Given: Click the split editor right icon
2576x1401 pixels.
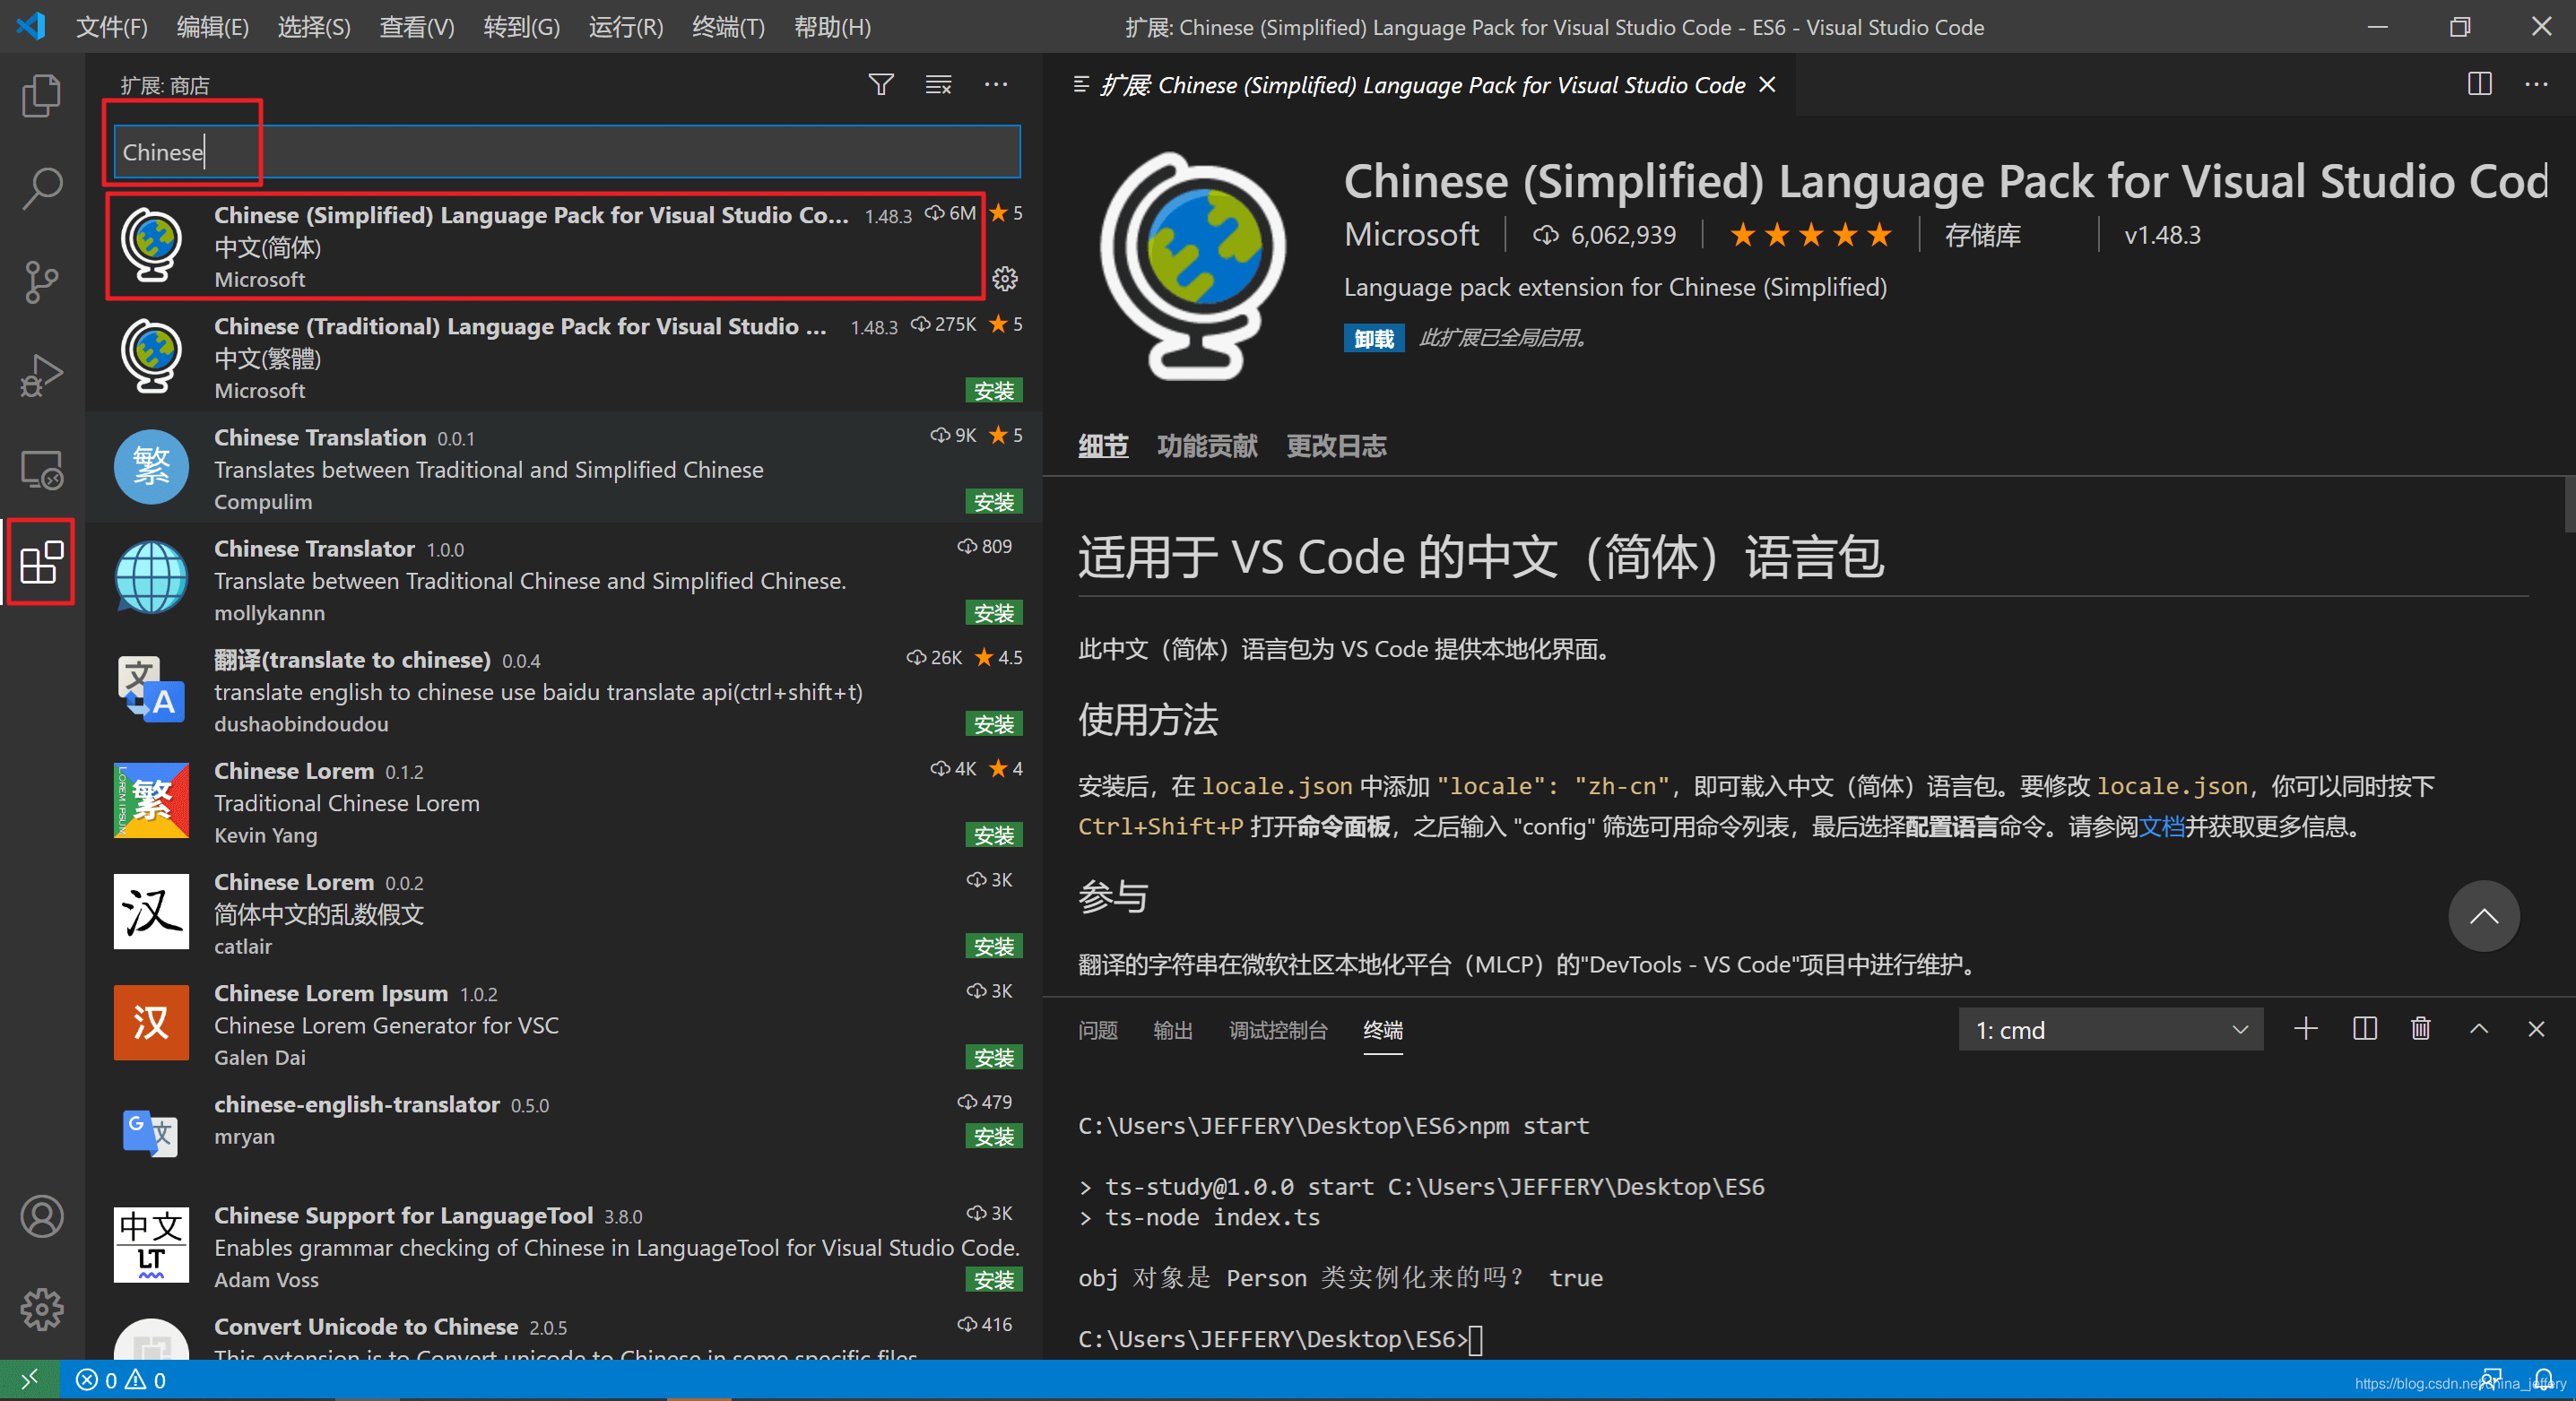Looking at the screenshot, I should [x=2479, y=85].
